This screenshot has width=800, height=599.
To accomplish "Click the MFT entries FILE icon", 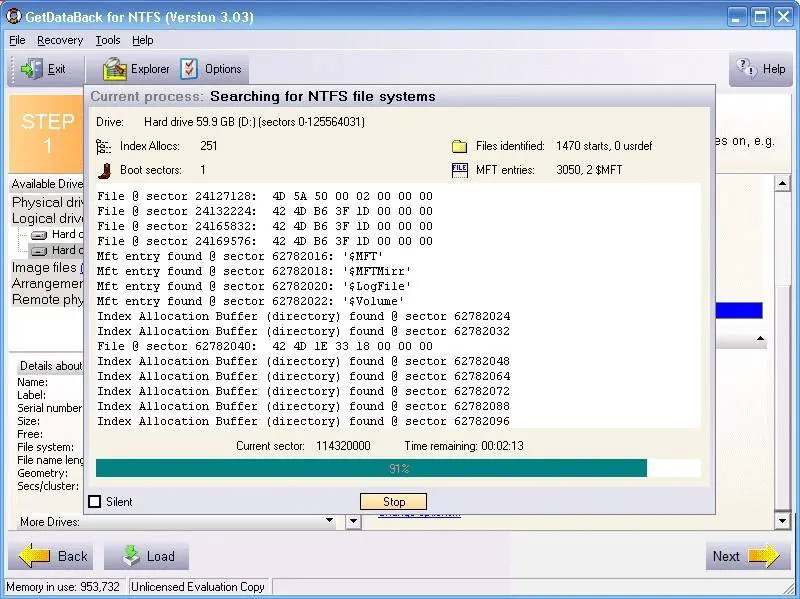I will [460, 170].
